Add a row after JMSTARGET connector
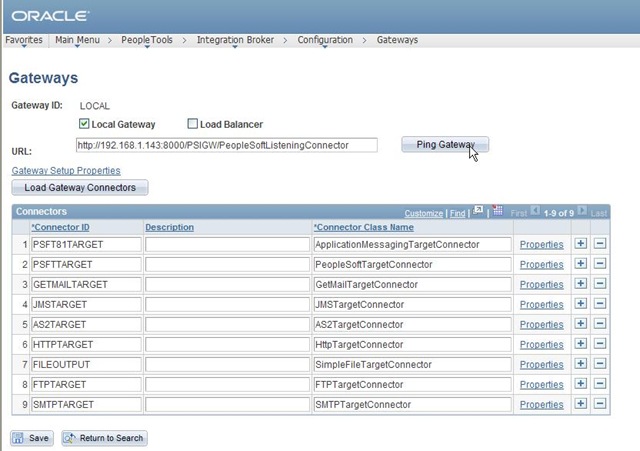Screen dimensions: 640x451 pyautogui.click(x=580, y=304)
